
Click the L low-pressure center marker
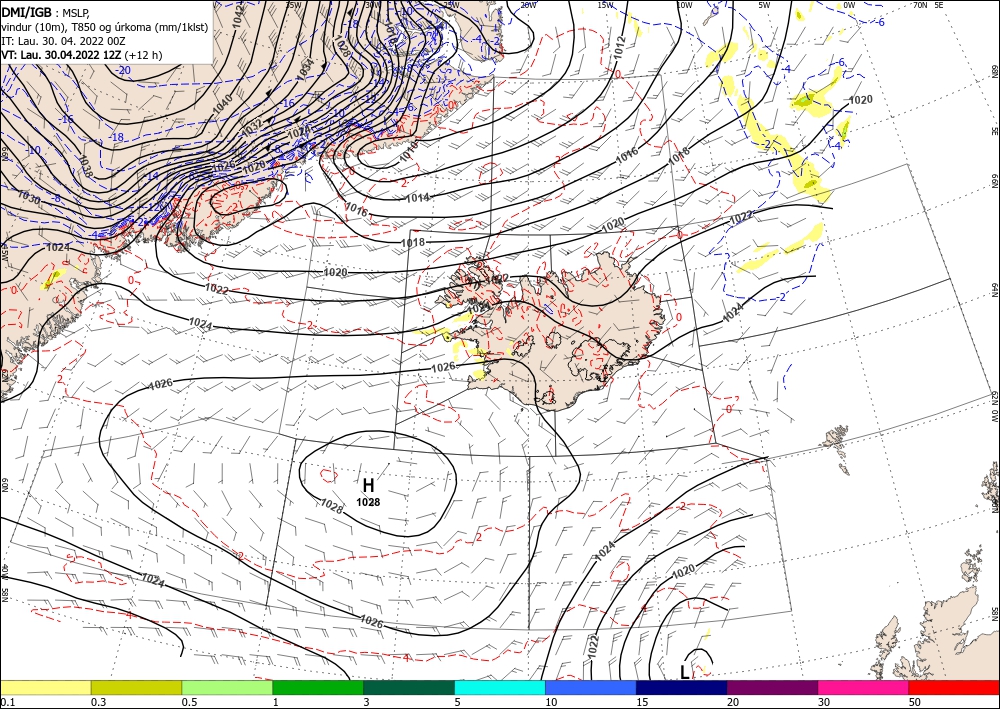pyautogui.click(x=684, y=672)
